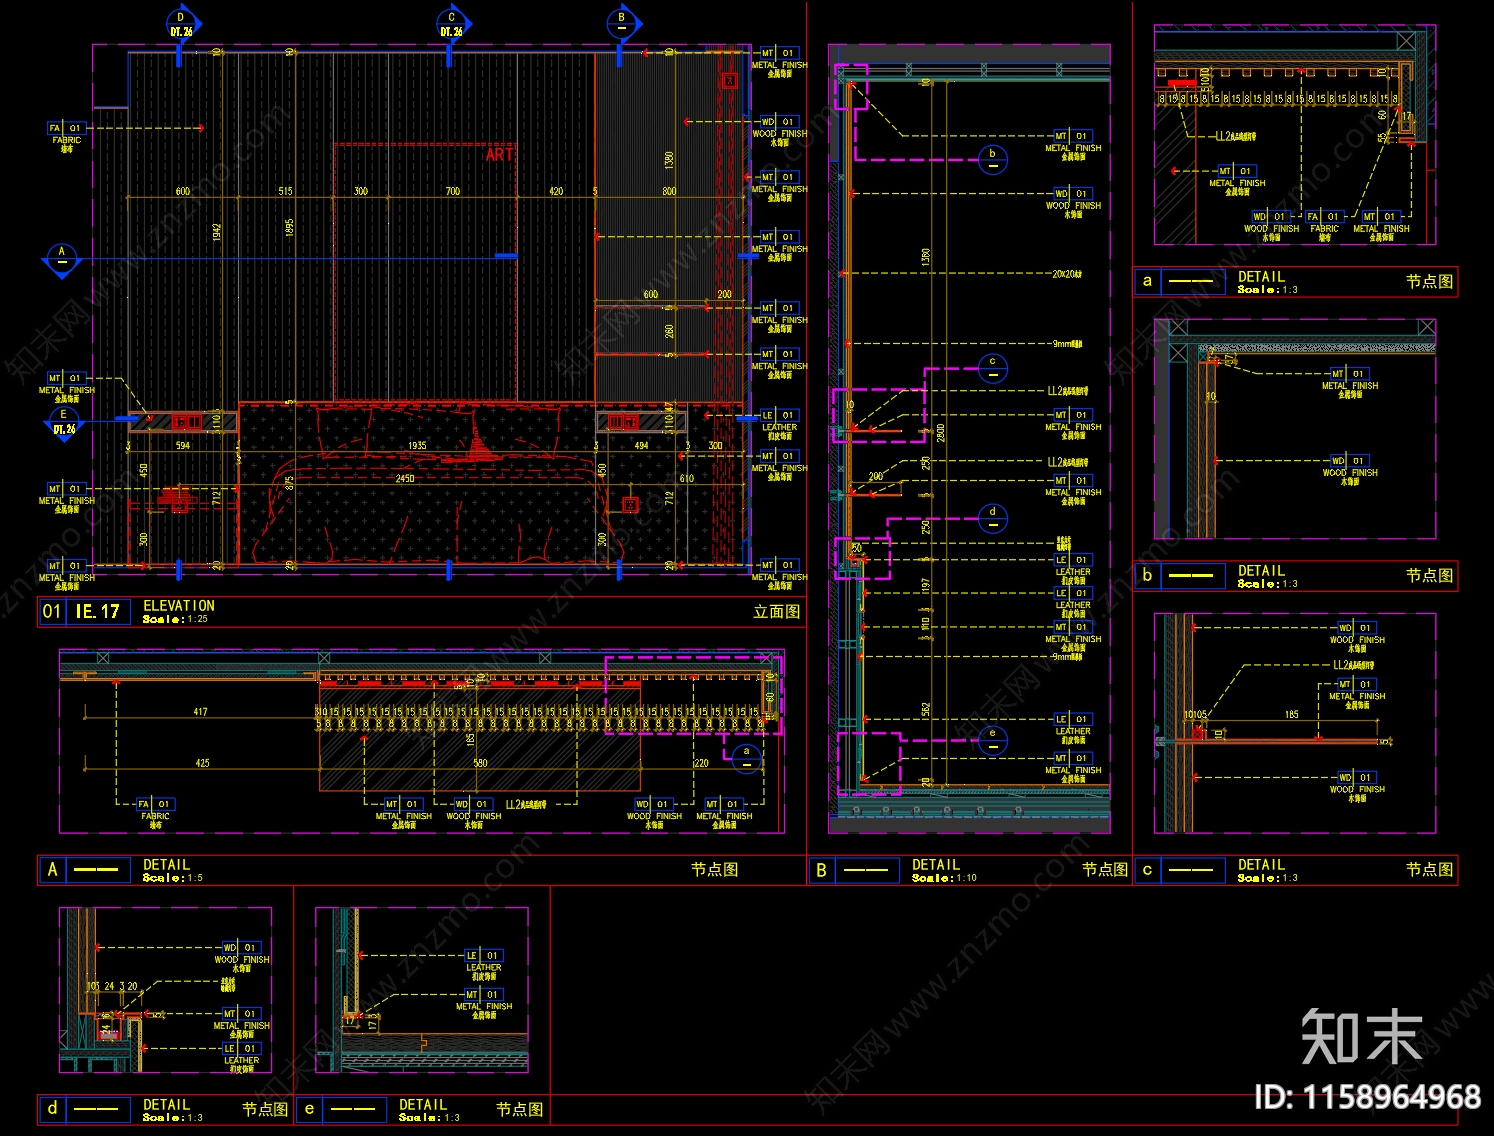Click detail callout circle a in section A
Image resolution: width=1494 pixels, height=1136 pixels.
click(746, 757)
